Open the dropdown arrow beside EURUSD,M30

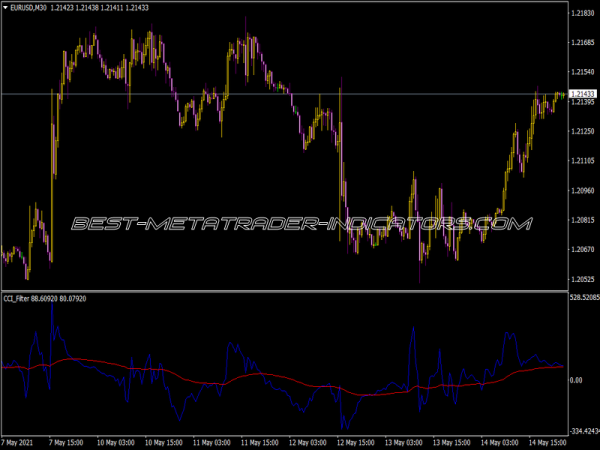pos(5,8)
